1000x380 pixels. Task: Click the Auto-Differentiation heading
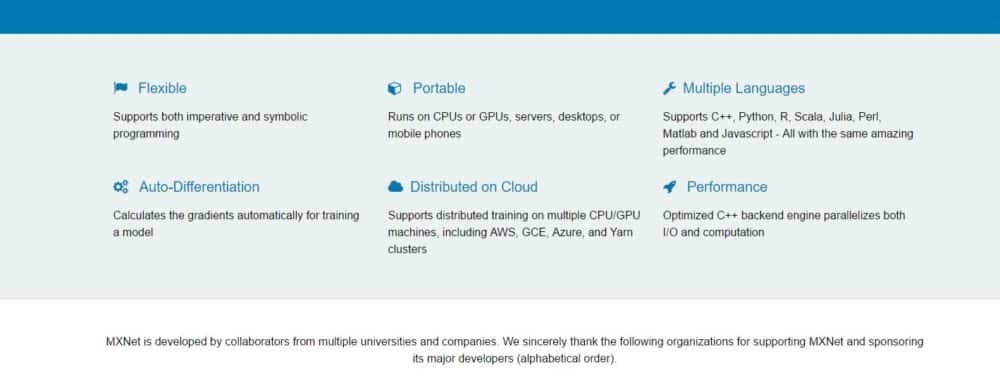(199, 187)
